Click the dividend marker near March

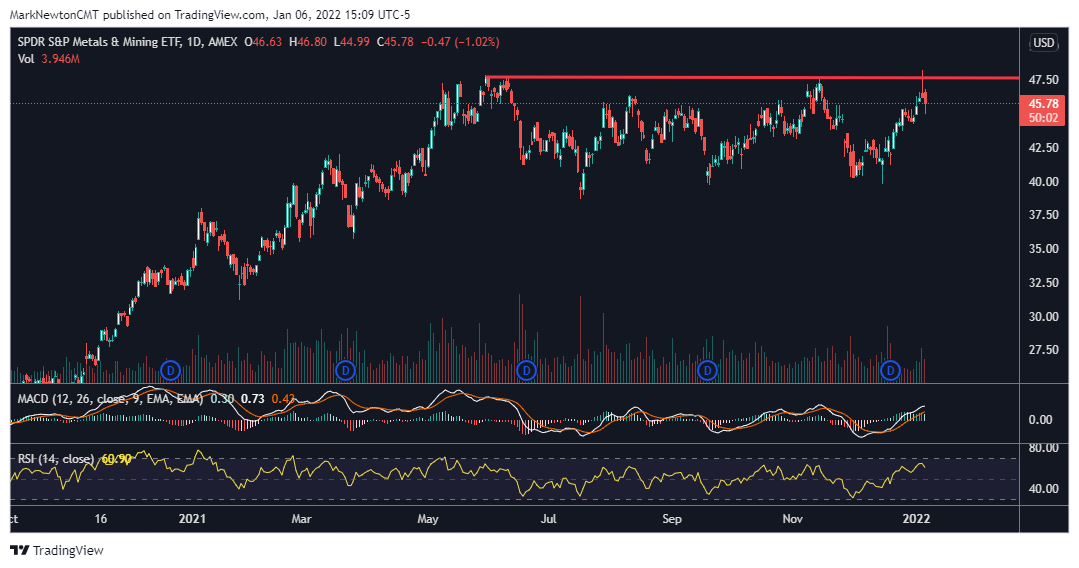tap(345, 370)
